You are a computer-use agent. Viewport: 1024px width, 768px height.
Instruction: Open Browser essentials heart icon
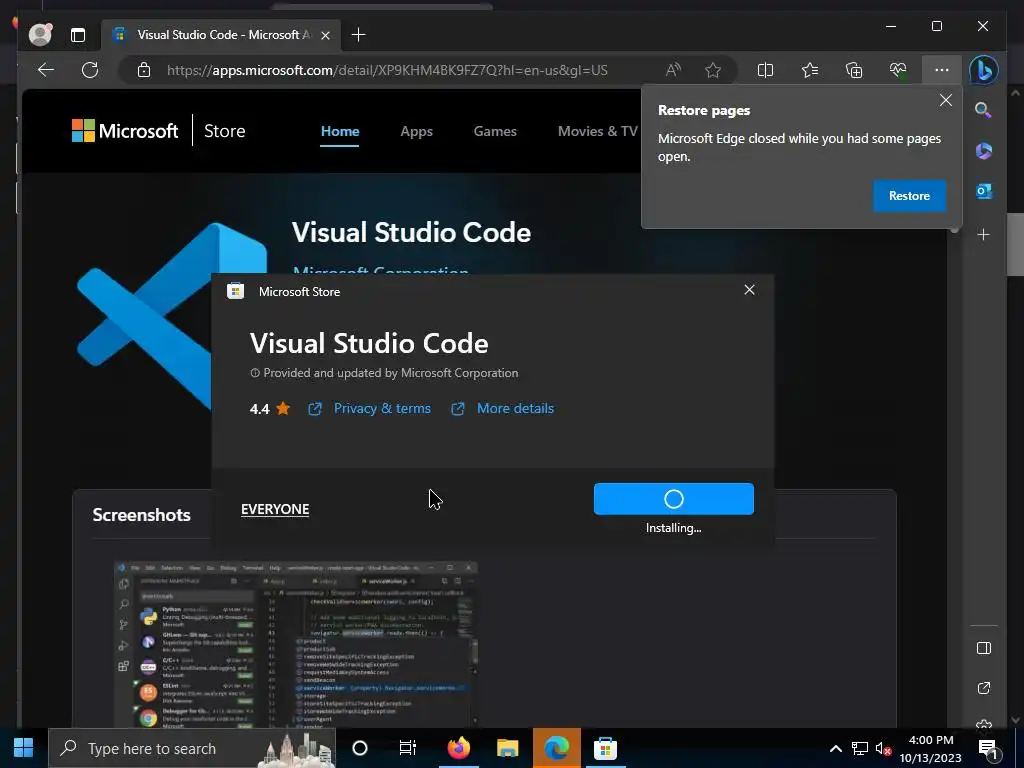coord(898,70)
